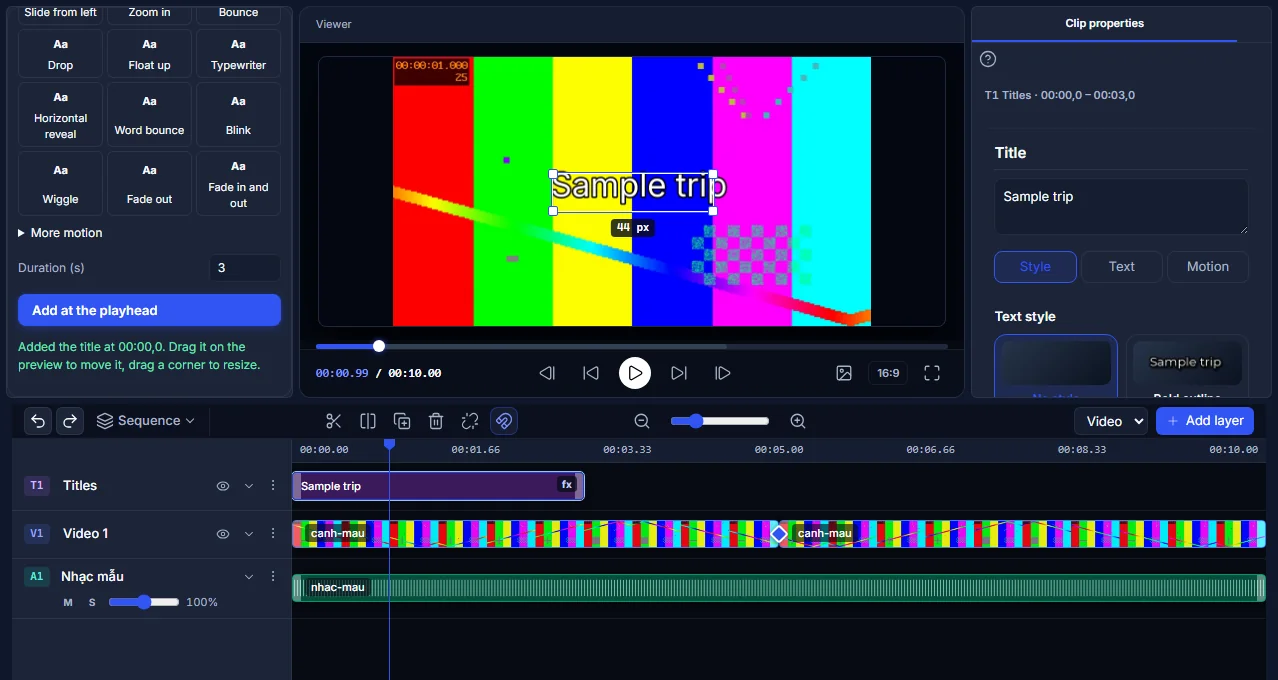This screenshot has height=680, width=1278.
Task: Open Nhạc mẫu track three-dot menu
Action: (273, 576)
